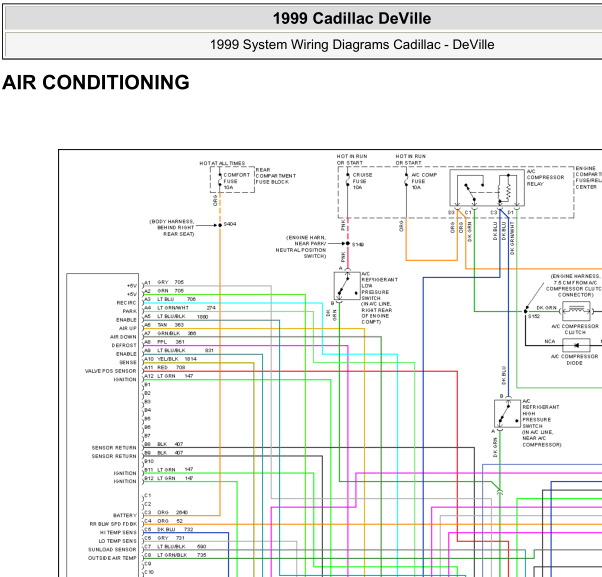
Task: Click the 'BODY HARNESS, BEHIND RIGHT REAR SEAT' note
Action: coord(172,228)
